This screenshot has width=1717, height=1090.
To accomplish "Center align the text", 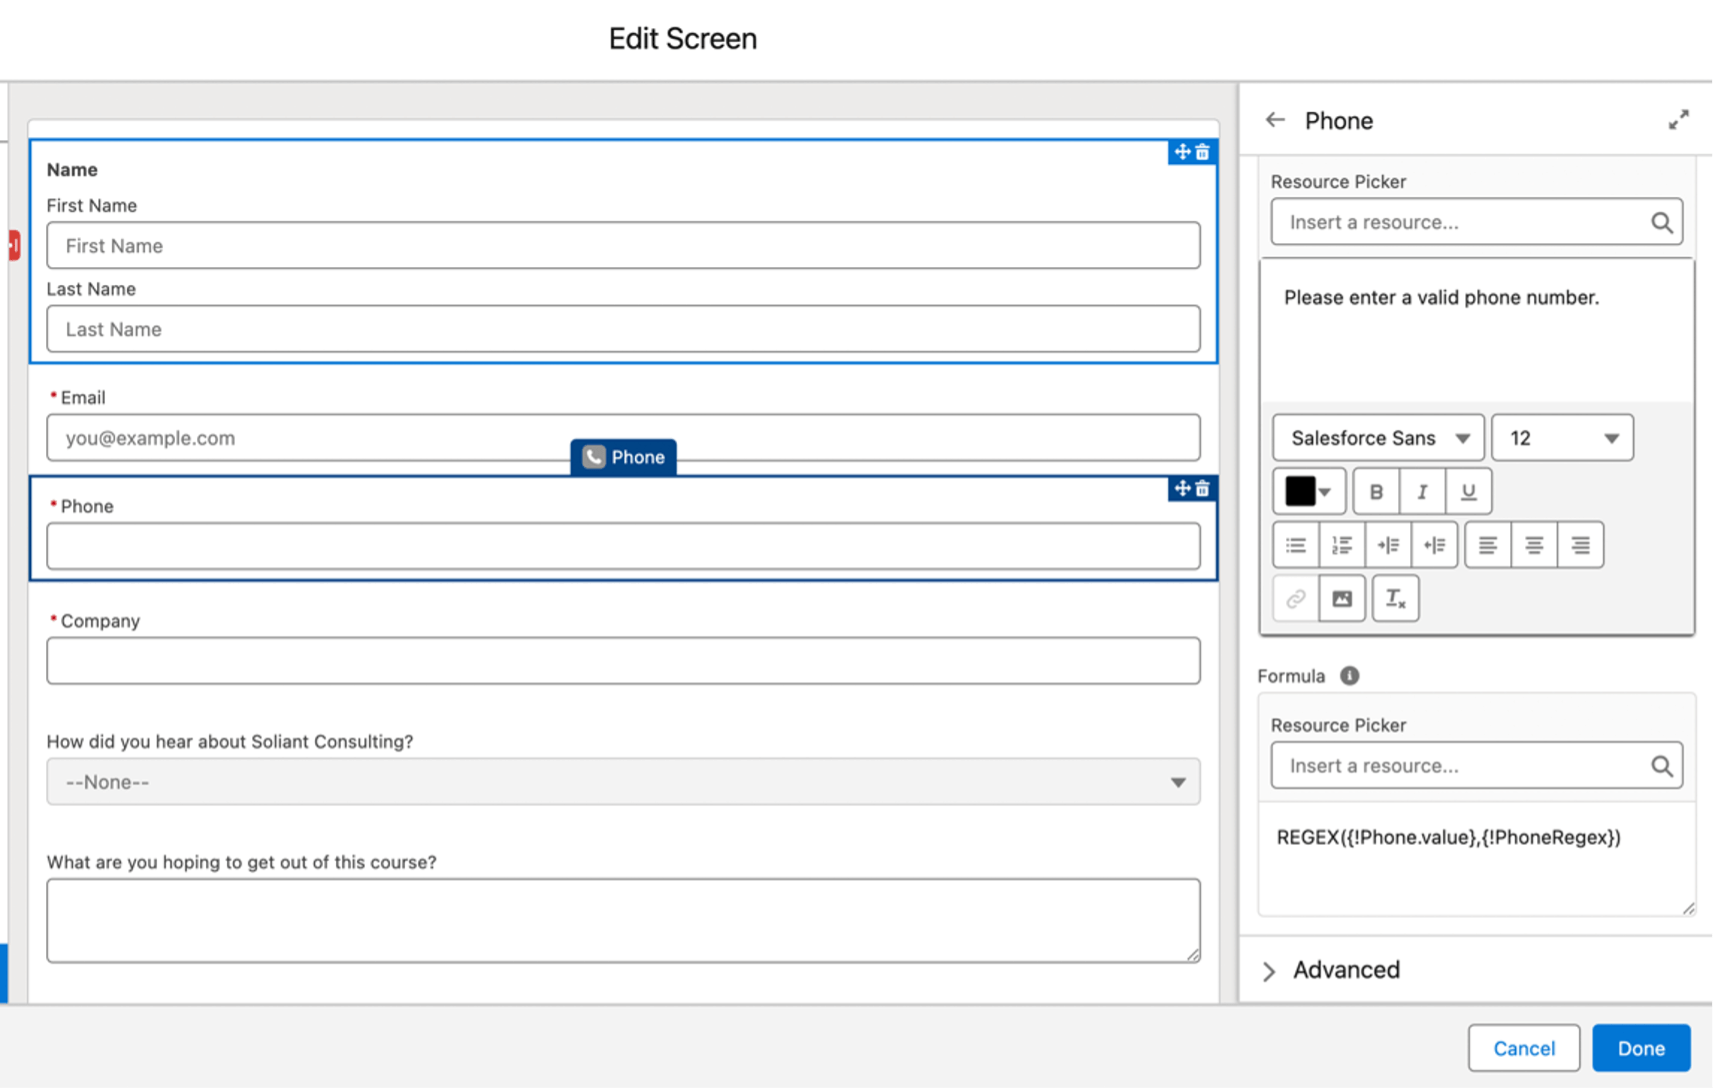I will point(1537,545).
